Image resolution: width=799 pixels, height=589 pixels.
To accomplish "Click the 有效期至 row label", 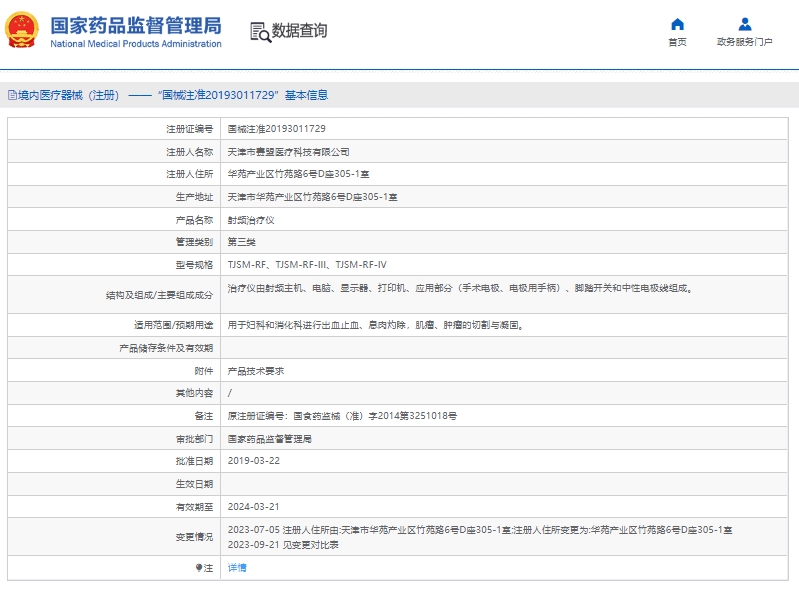I will click(194, 506).
